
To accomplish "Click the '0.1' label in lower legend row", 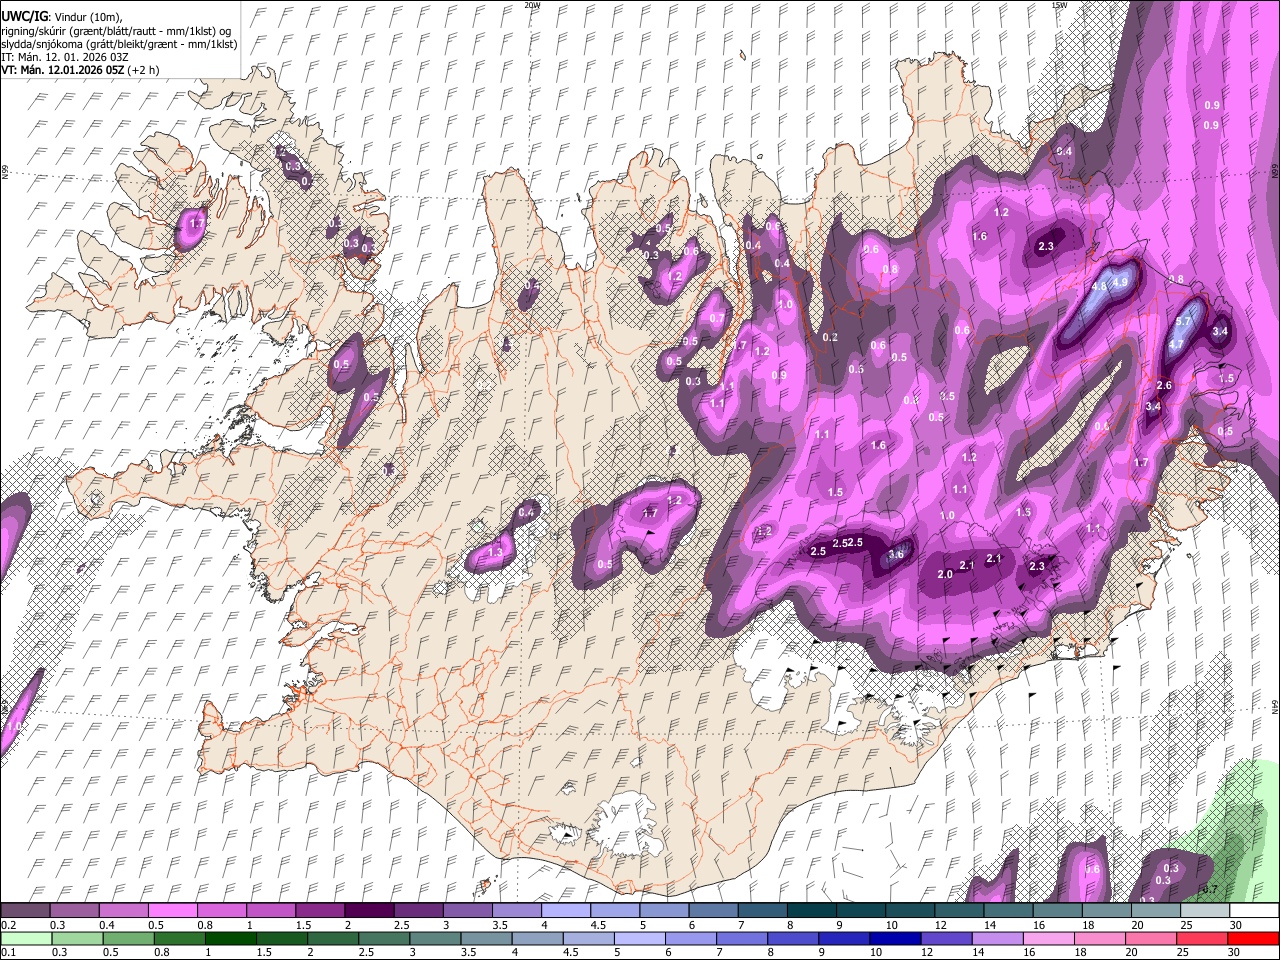I will pyautogui.click(x=8, y=952).
